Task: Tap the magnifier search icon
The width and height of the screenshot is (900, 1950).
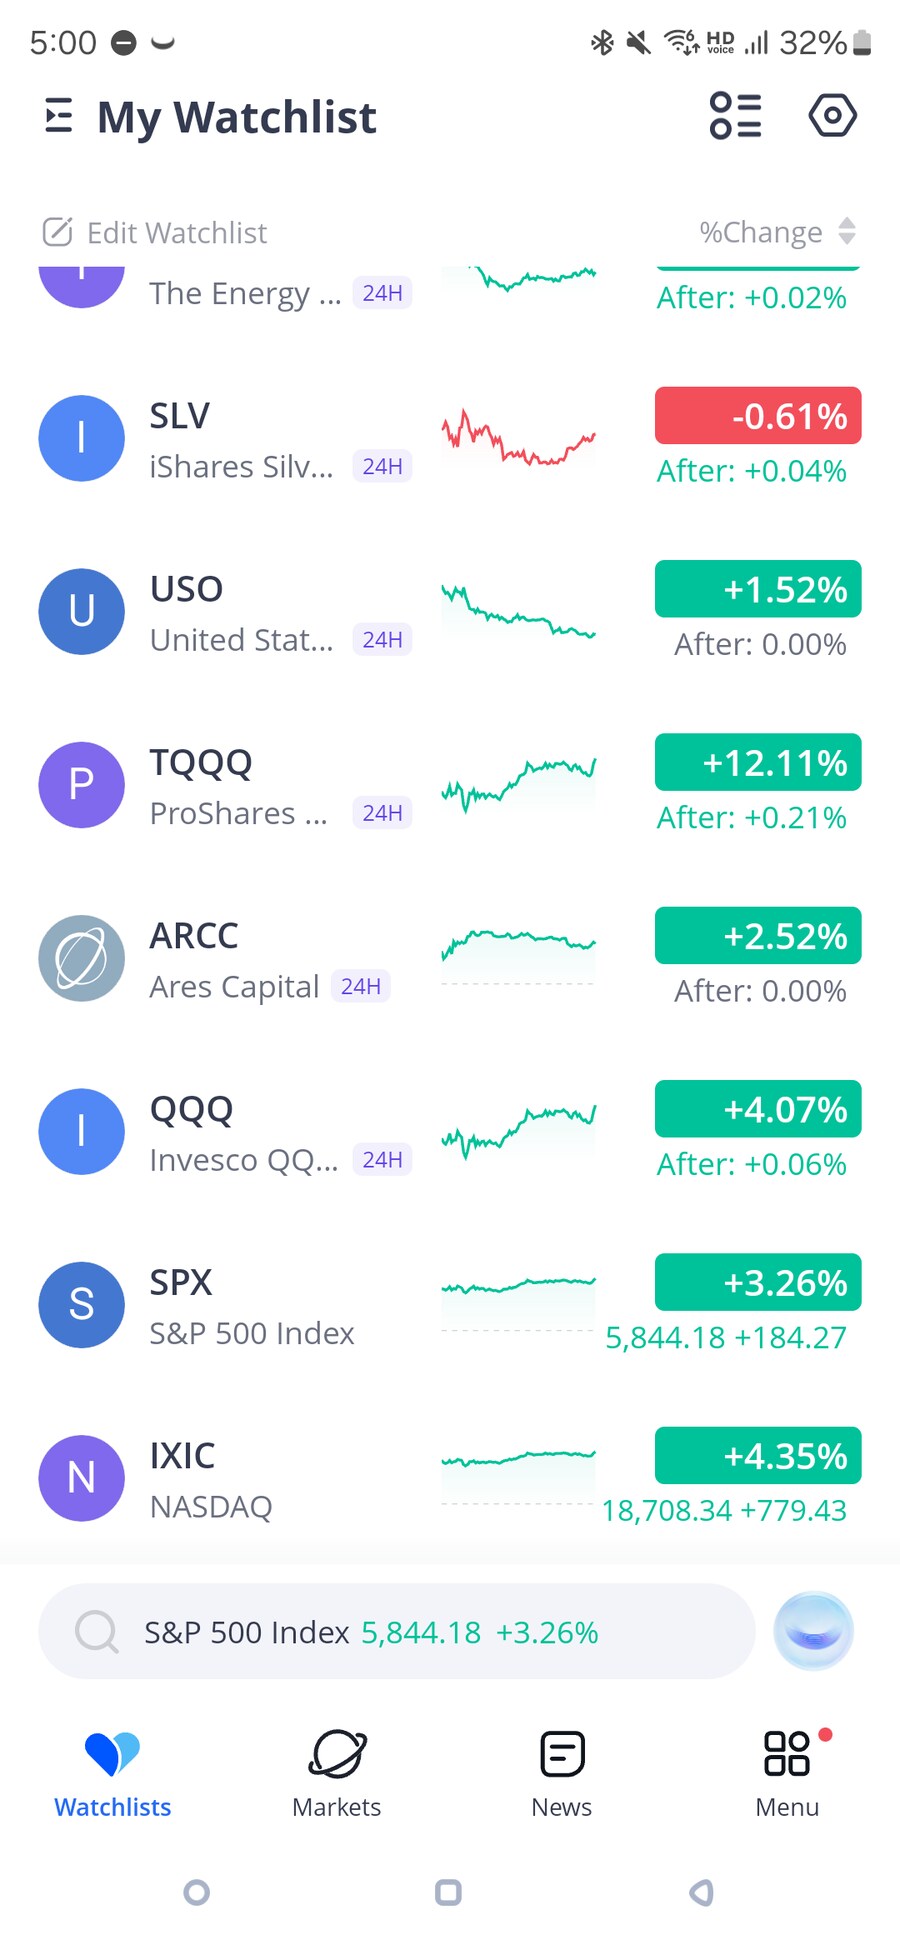Action: coord(96,1631)
